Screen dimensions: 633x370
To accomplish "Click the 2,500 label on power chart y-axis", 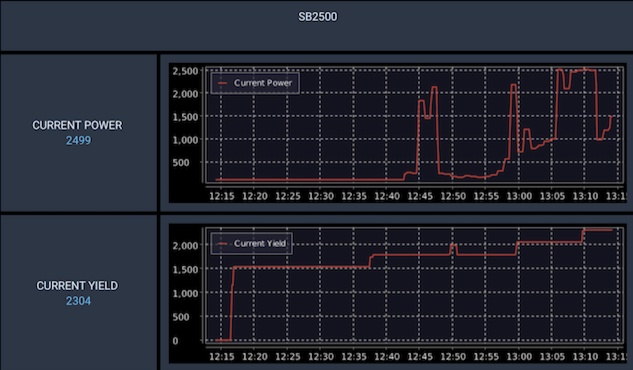I will (186, 71).
